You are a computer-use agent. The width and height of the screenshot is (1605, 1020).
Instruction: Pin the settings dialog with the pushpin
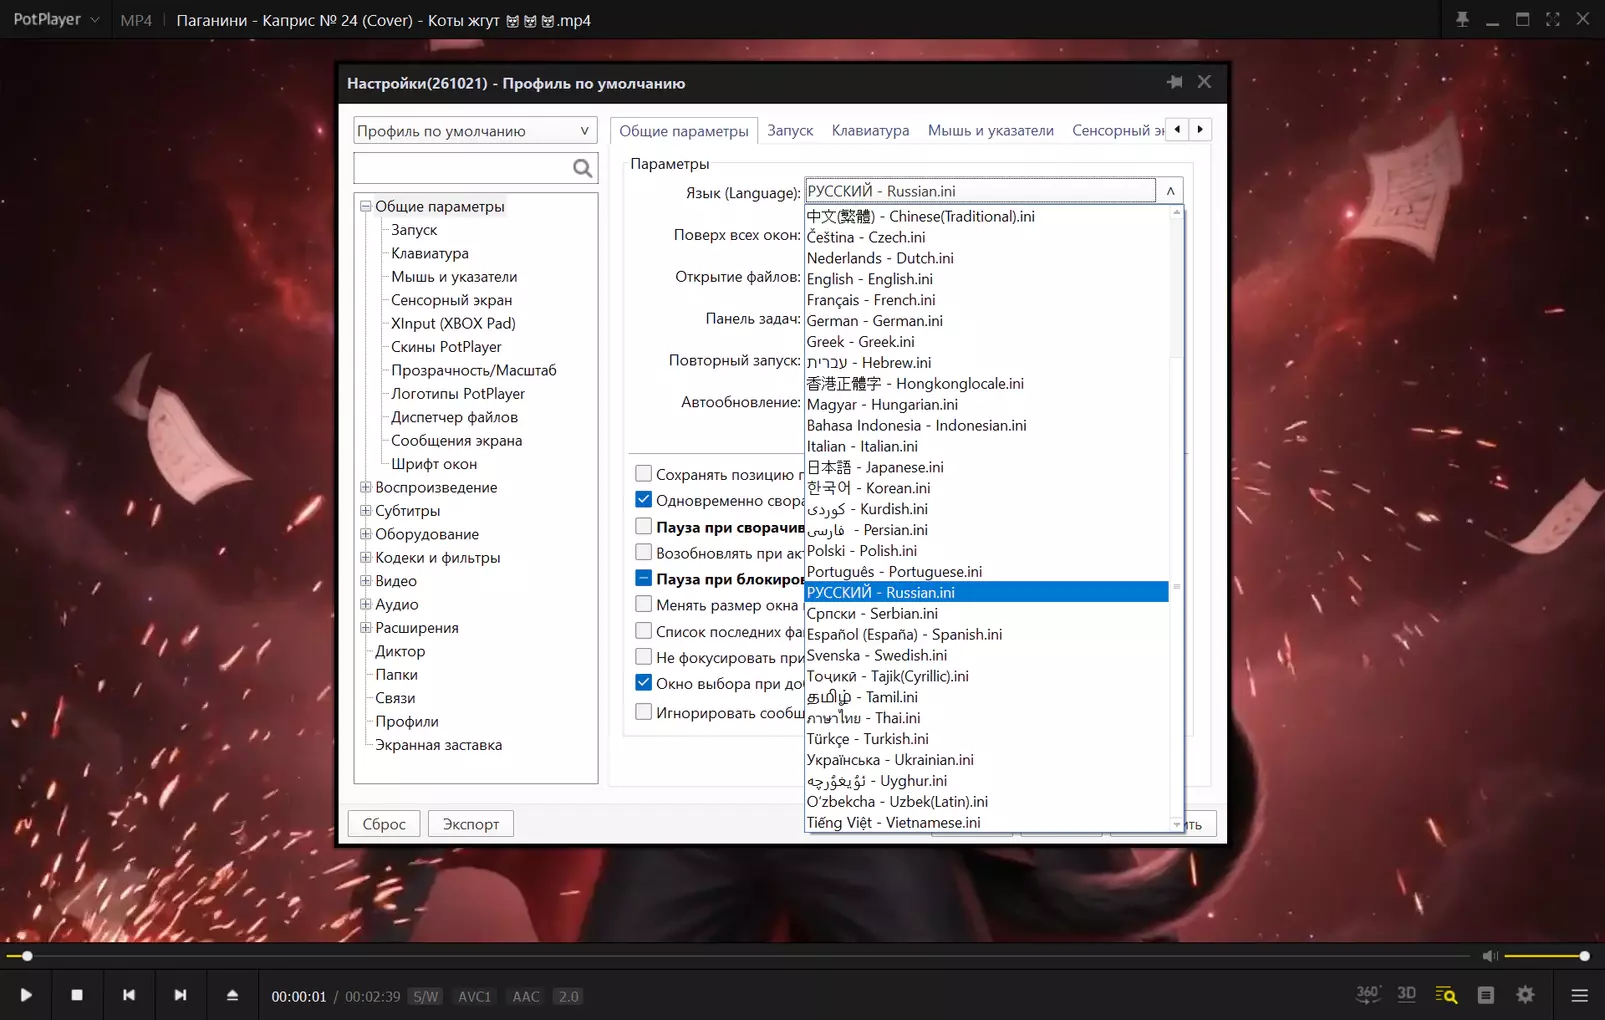click(x=1175, y=82)
